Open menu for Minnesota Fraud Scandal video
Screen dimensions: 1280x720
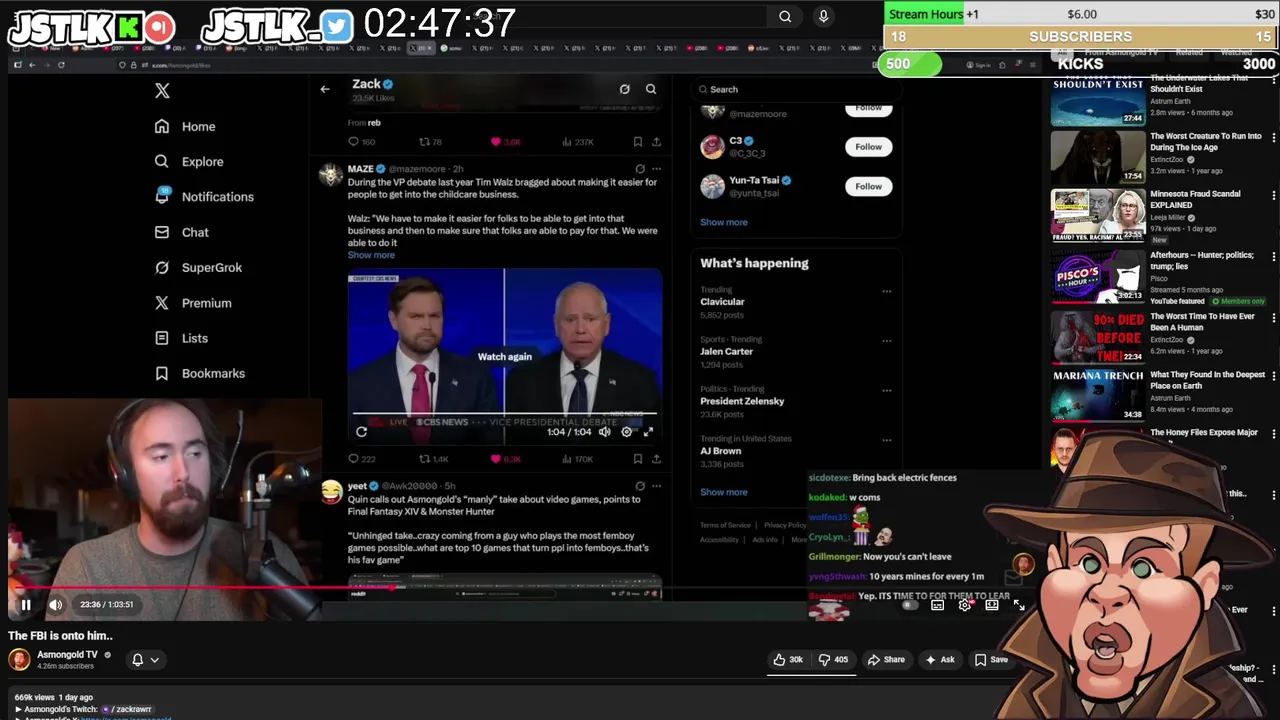pyautogui.click(x=1273, y=195)
